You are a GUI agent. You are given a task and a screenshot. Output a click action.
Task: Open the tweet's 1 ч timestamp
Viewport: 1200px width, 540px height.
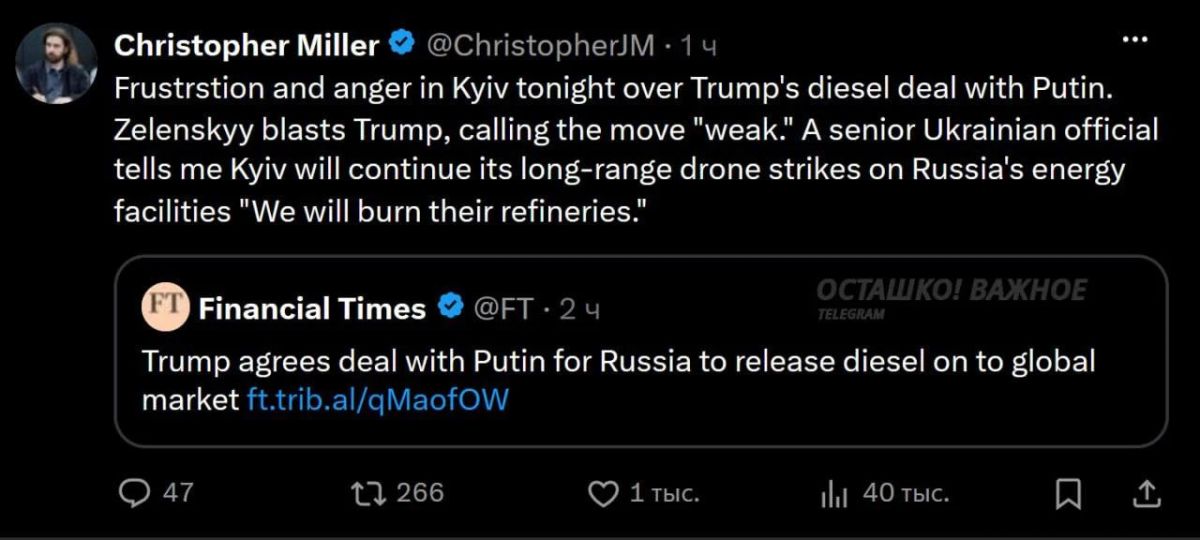(x=699, y=45)
